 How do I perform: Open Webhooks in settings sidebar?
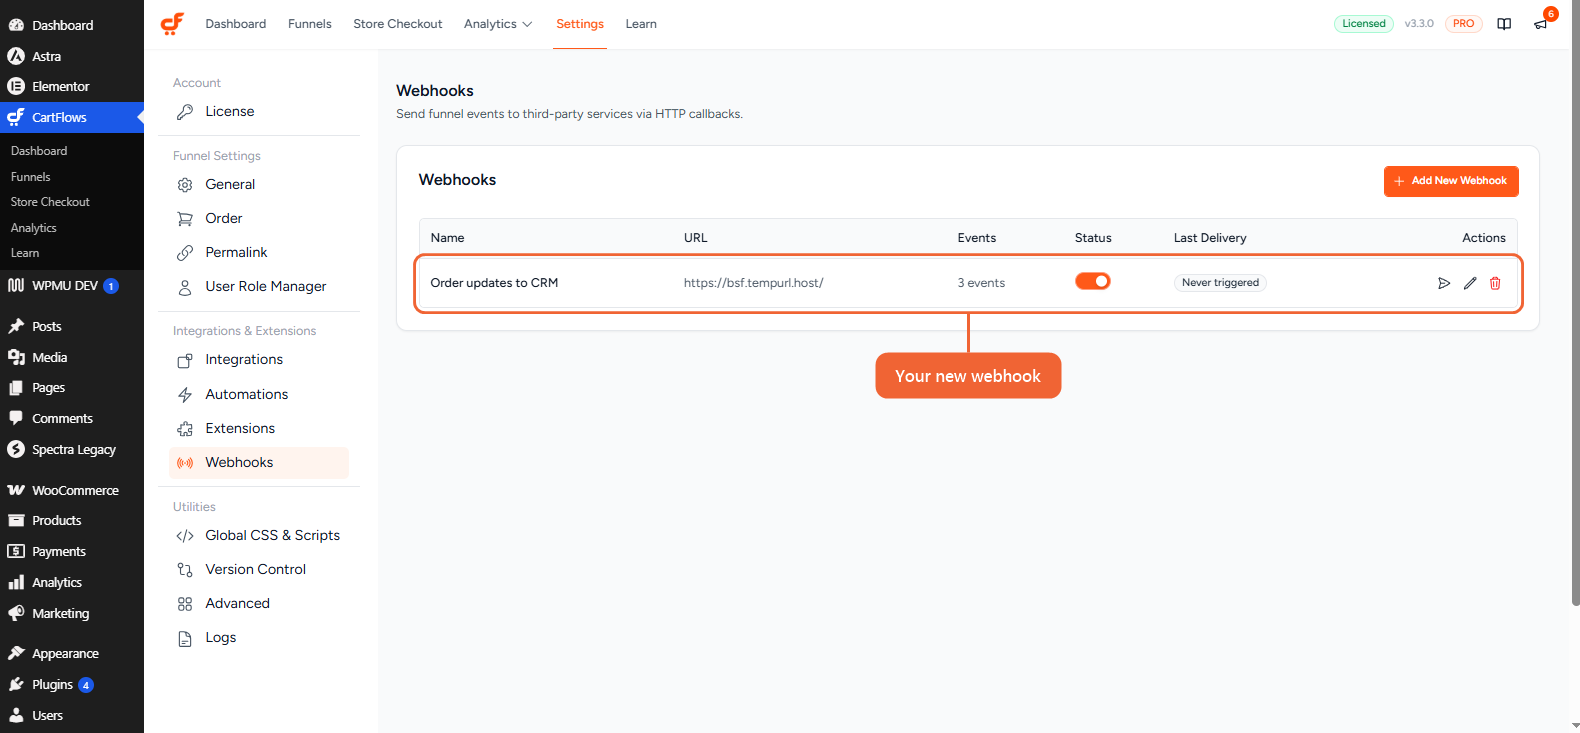pos(259,462)
